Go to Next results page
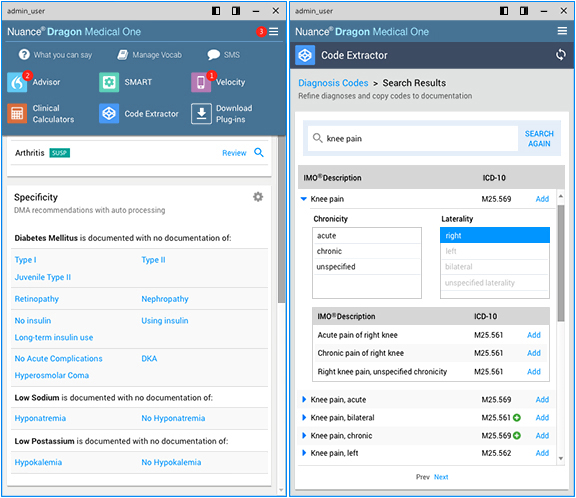This screenshot has width=576, height=498. pos(441,477)
